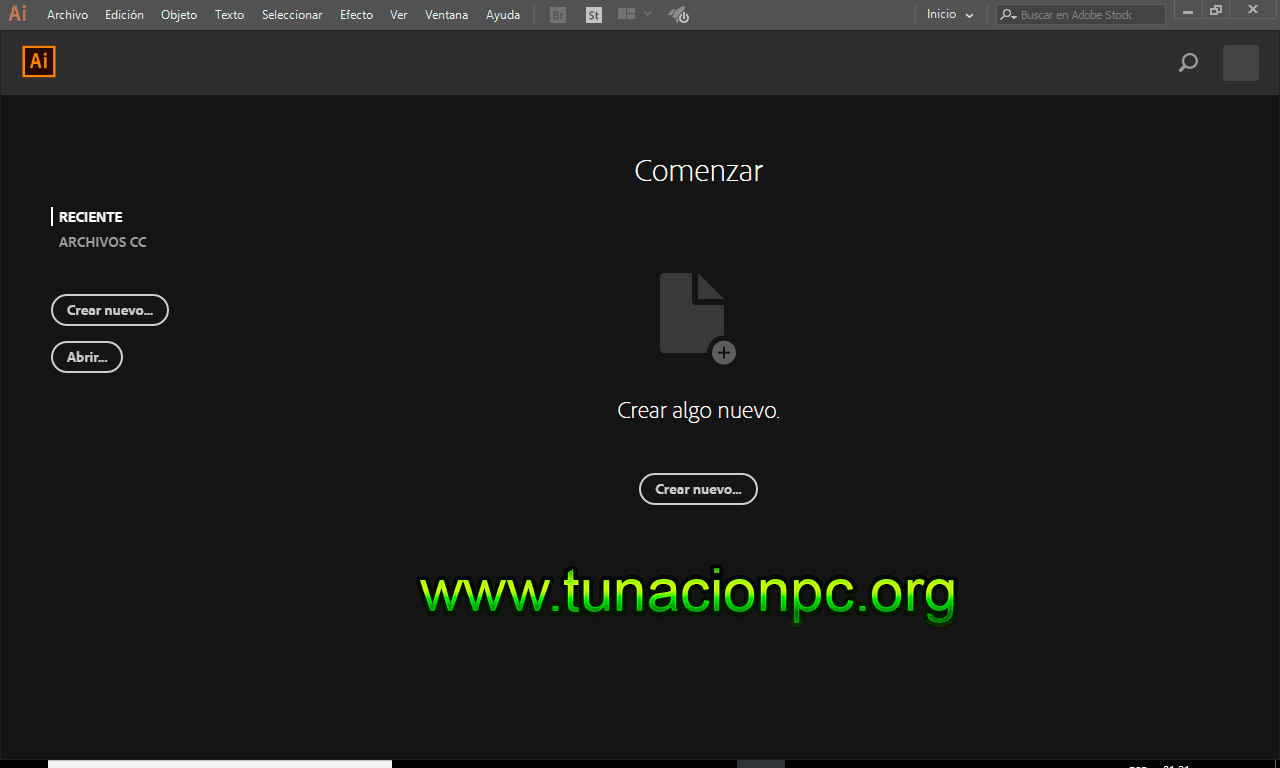
Task: Click the left sidebar Crear nuevo... button
Action: pos(110,310)
